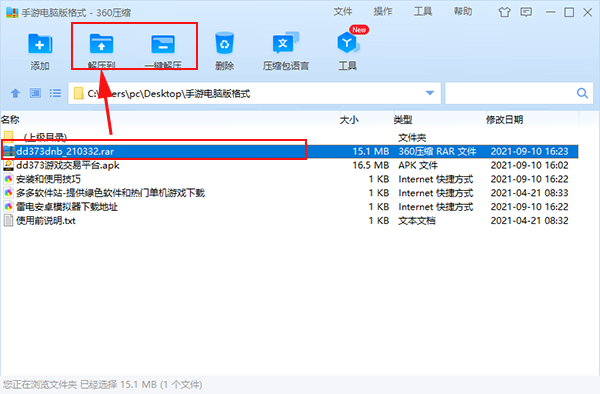Screen dimensions: 600x394
Task: Click the 2021-09-10 16:02 date cell
Action: pyautogui.click(x=530, y=165)
